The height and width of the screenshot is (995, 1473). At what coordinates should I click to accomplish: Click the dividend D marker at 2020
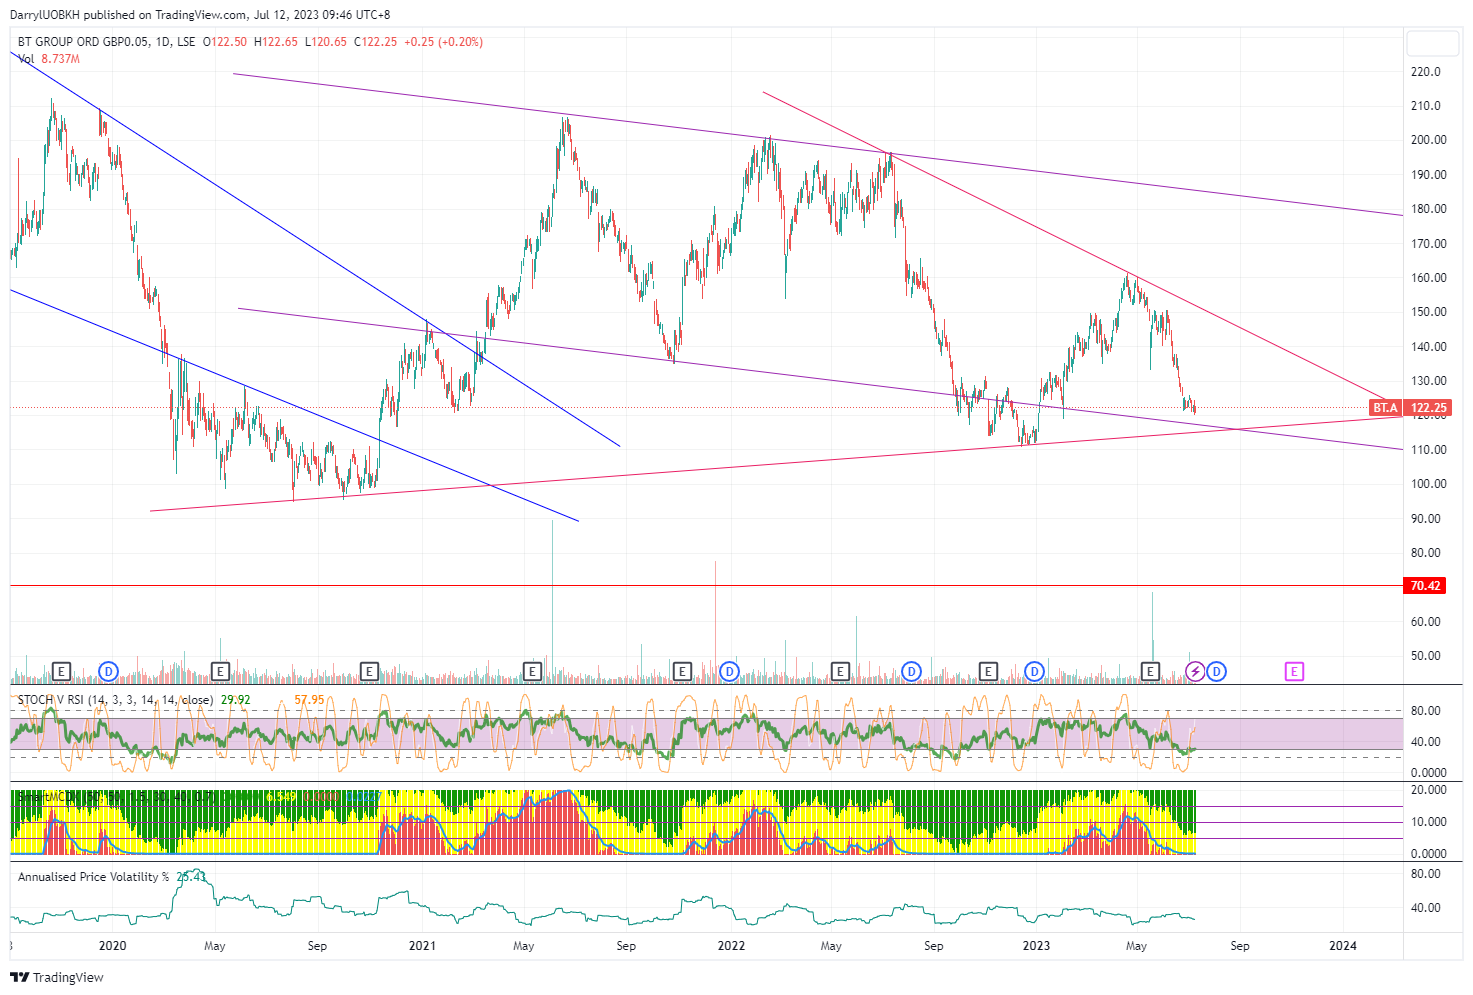pyautogui.click(x=109, y=671)
